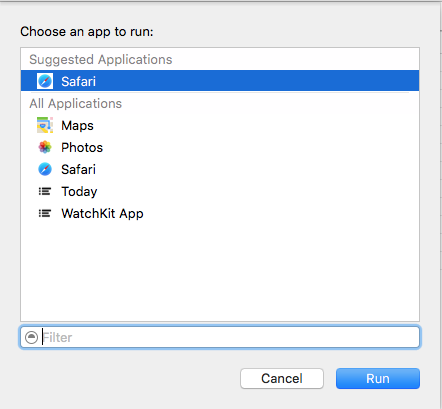Click the All Applications section header
This screenshot has height=409, width=442.
[x=76, y=103]
